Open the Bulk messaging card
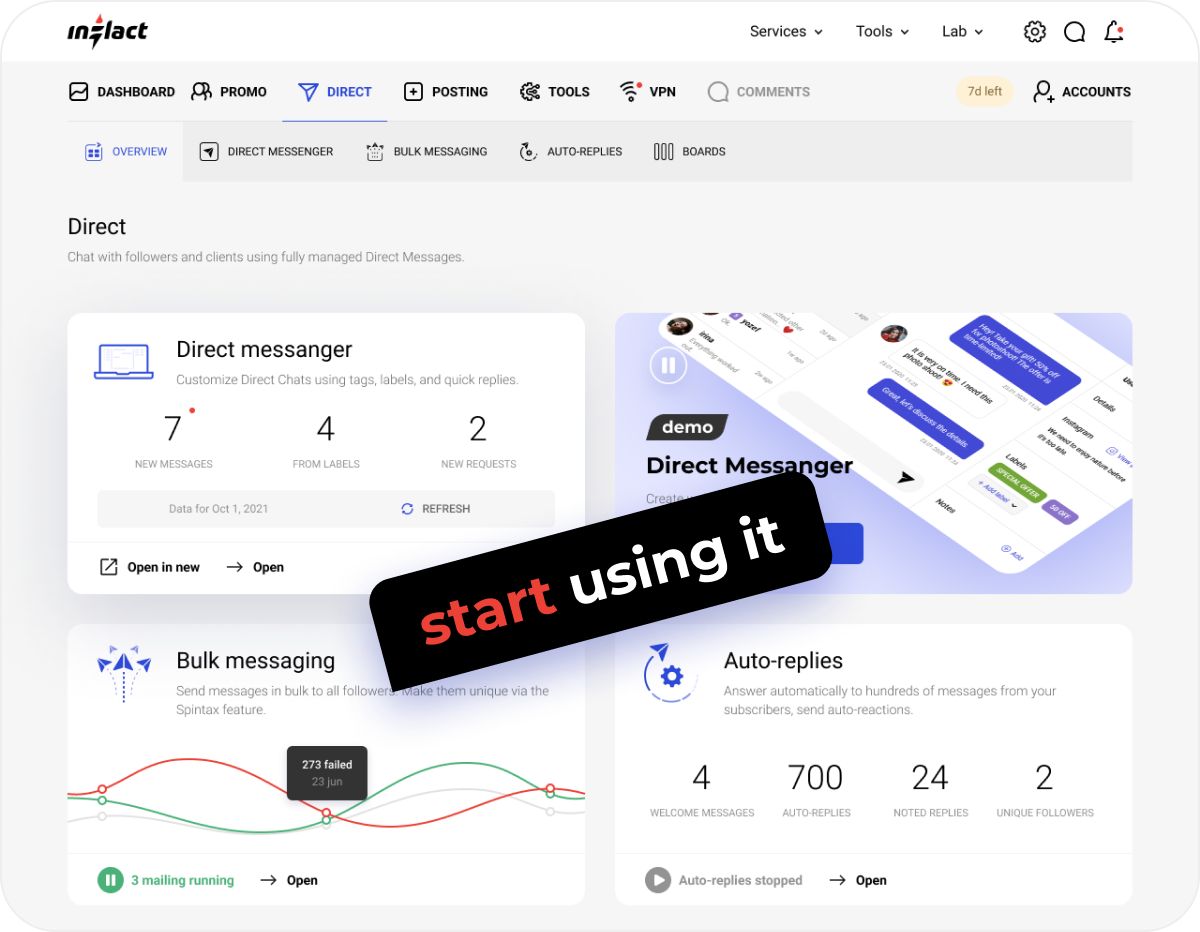 coord(289,880)
